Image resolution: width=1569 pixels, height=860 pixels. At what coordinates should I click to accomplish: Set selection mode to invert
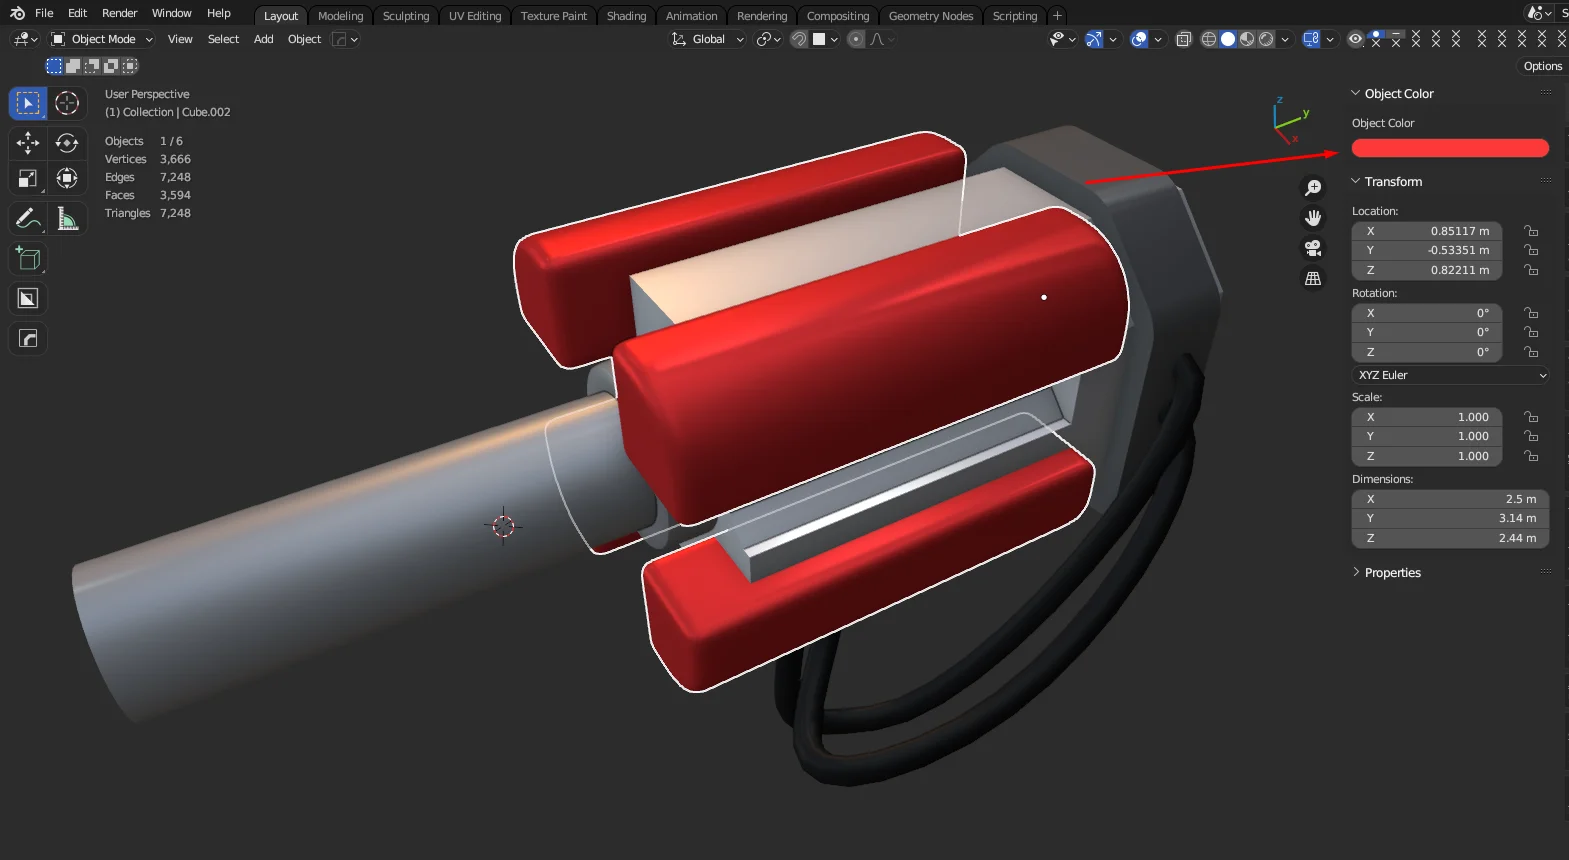pyautogui.click(x=111, y=66)
